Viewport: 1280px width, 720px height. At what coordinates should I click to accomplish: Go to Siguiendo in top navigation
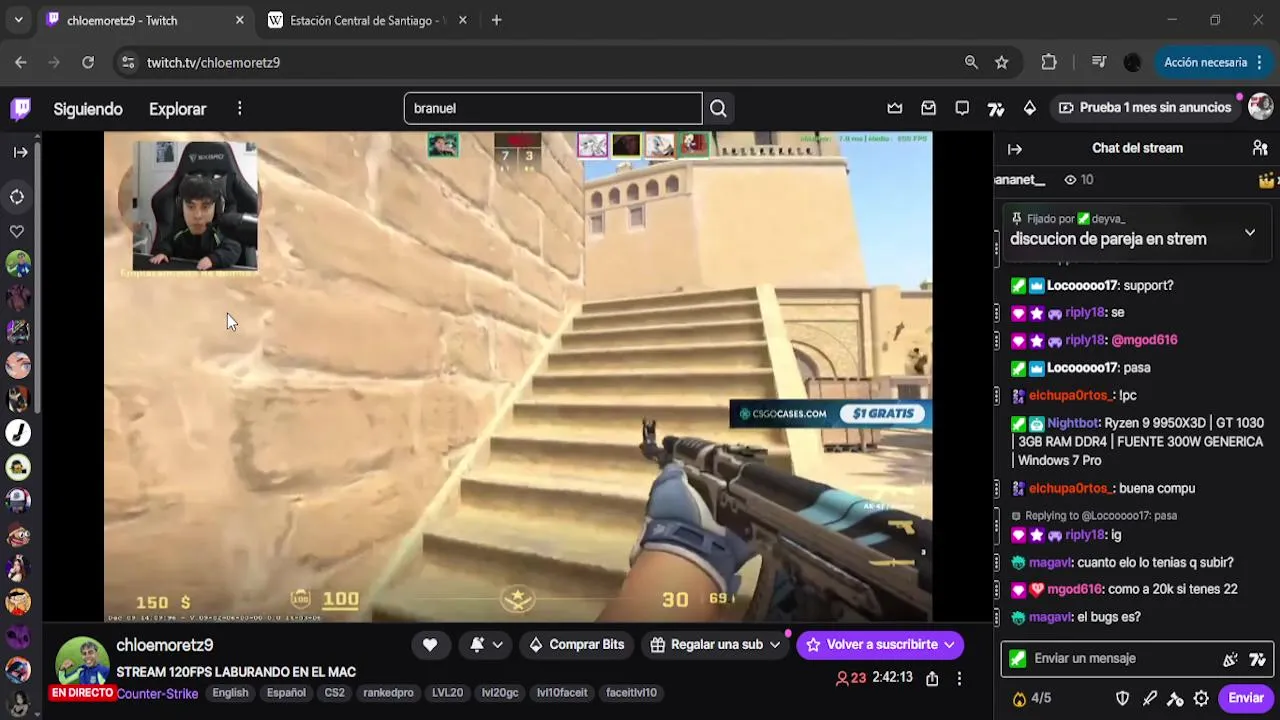(x=88, y=109)
